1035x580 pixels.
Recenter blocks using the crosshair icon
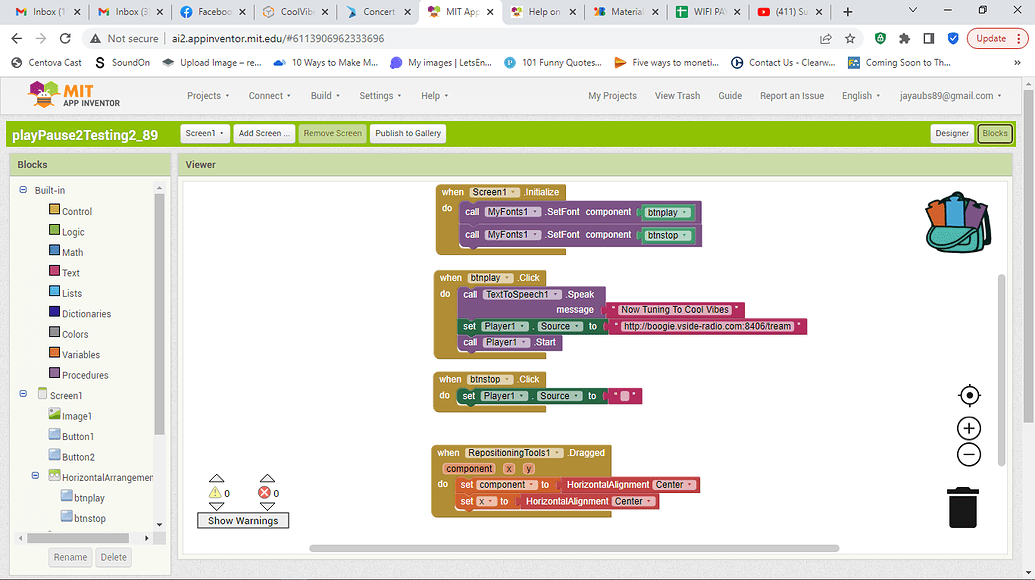point(968,395)
